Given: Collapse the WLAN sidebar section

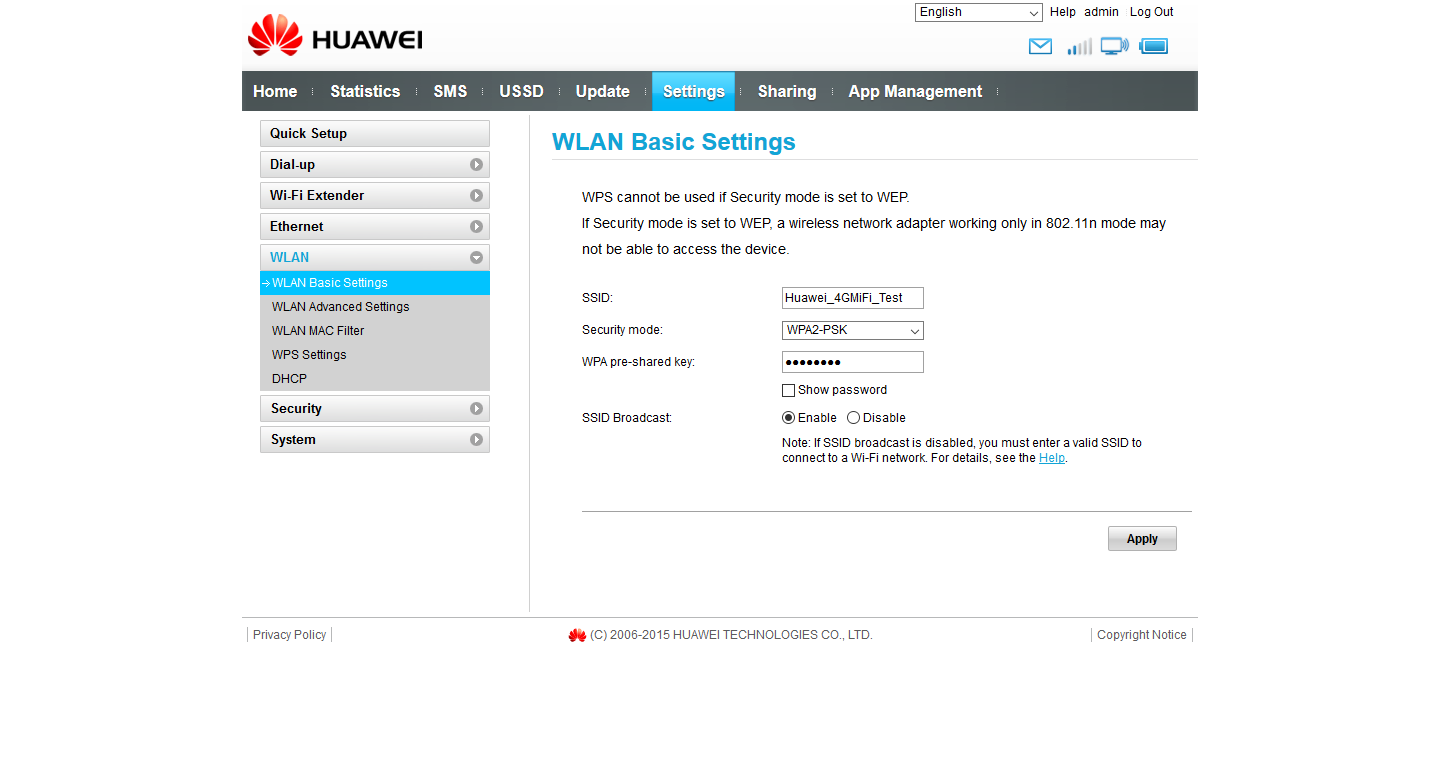Looking at the screenshot, I should click(x=476, y=258).
